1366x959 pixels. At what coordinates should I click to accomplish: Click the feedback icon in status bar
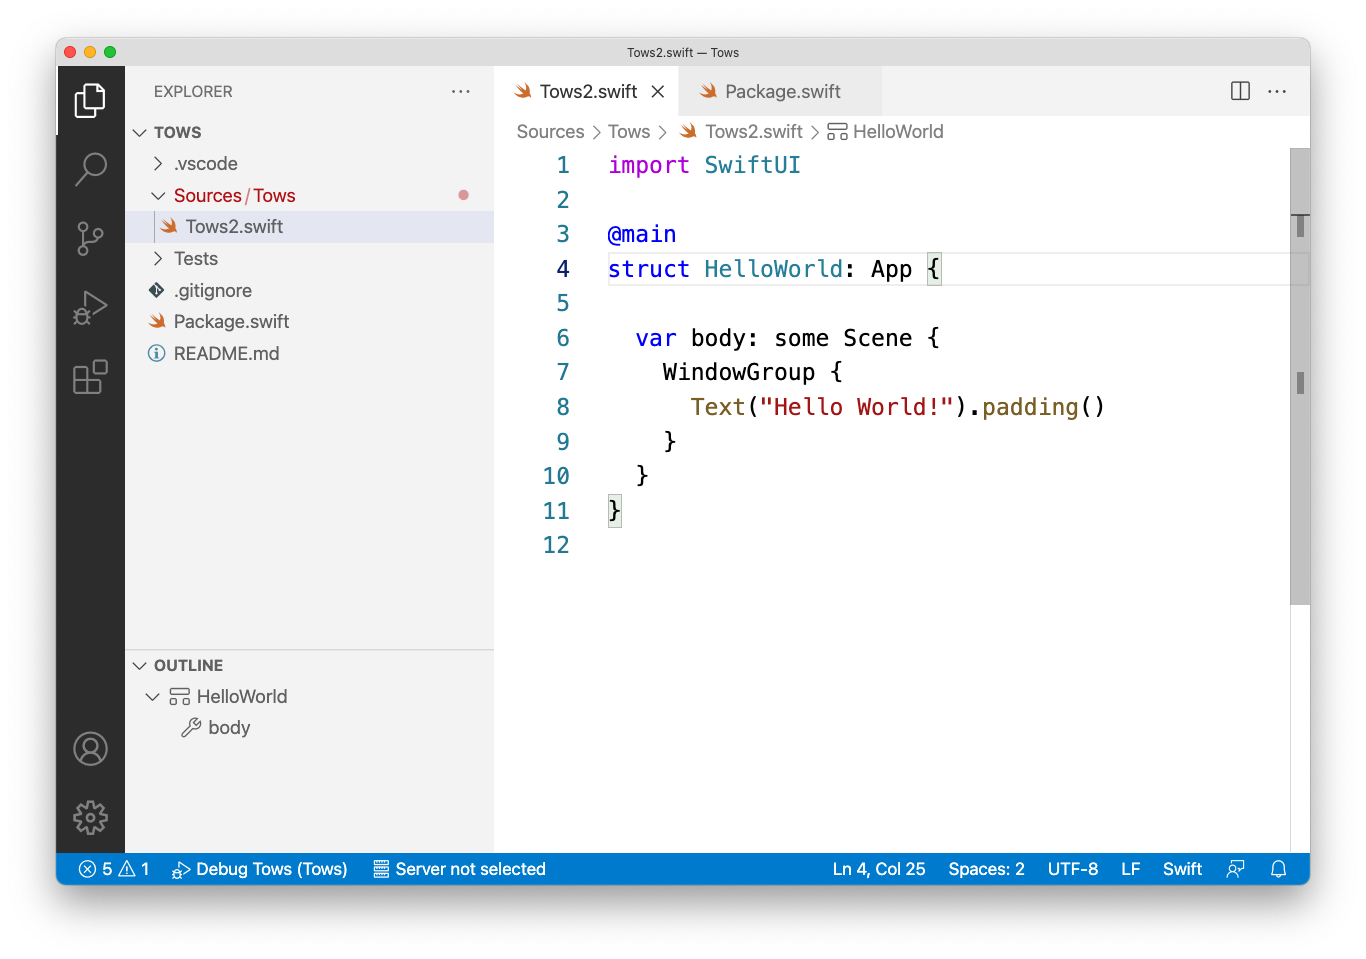(1236, 869)
